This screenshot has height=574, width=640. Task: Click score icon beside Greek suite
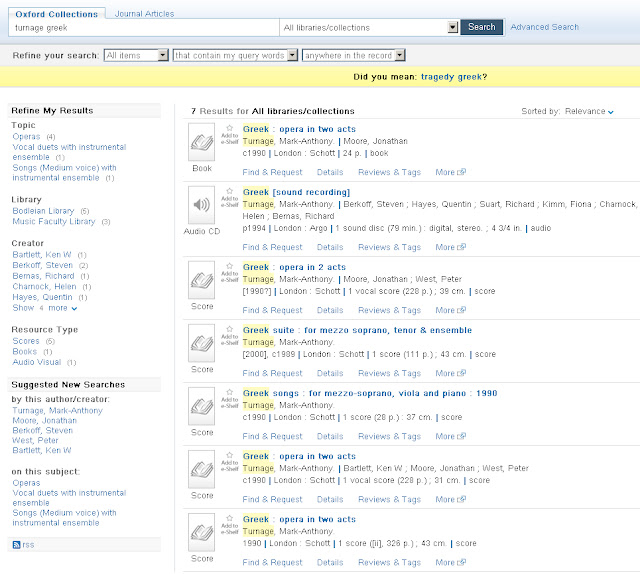click(x=201, y=343)
